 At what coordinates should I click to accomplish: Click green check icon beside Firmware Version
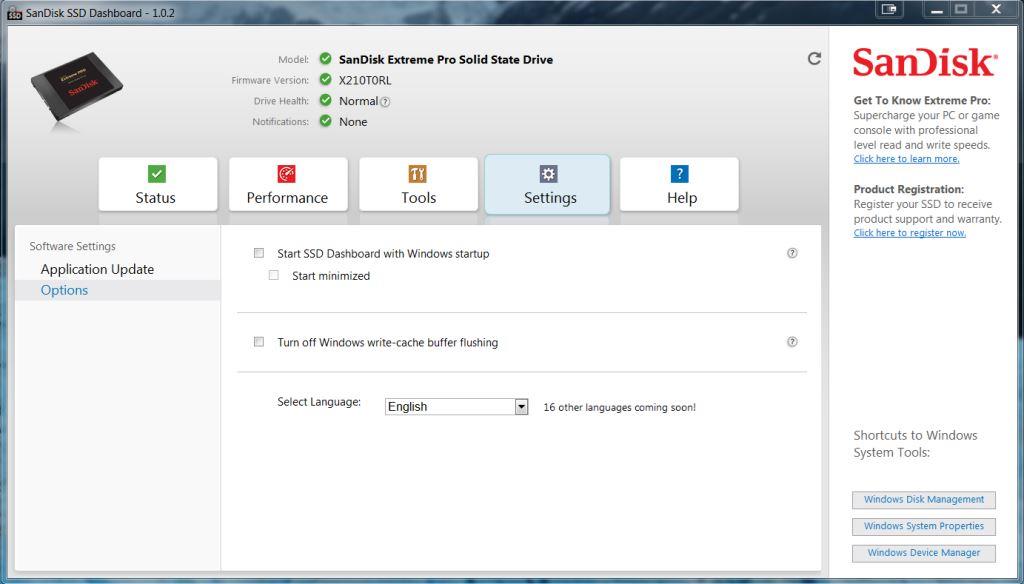(325, 80)
